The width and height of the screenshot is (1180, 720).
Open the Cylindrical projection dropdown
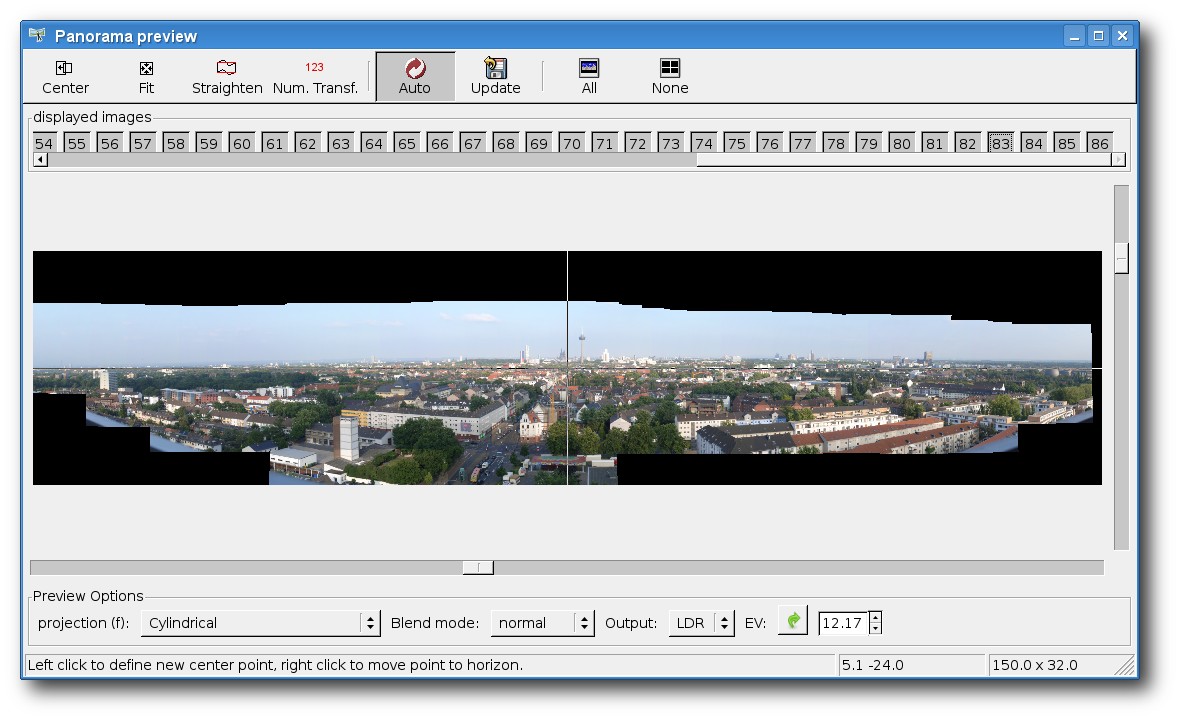tap(260, 623)
